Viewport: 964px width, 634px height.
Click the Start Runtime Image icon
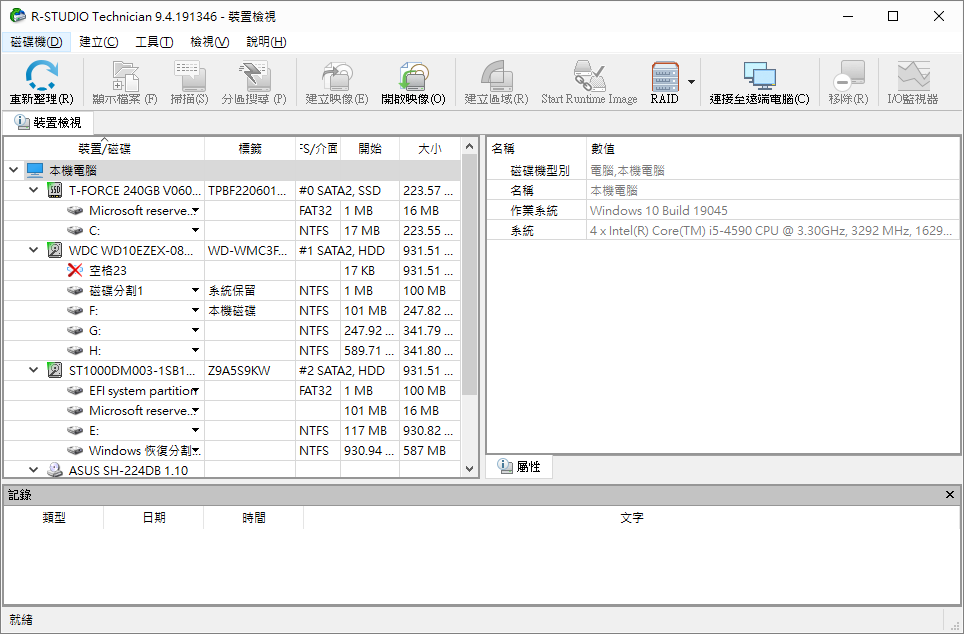pyautogui.click(x=589, y=76)
